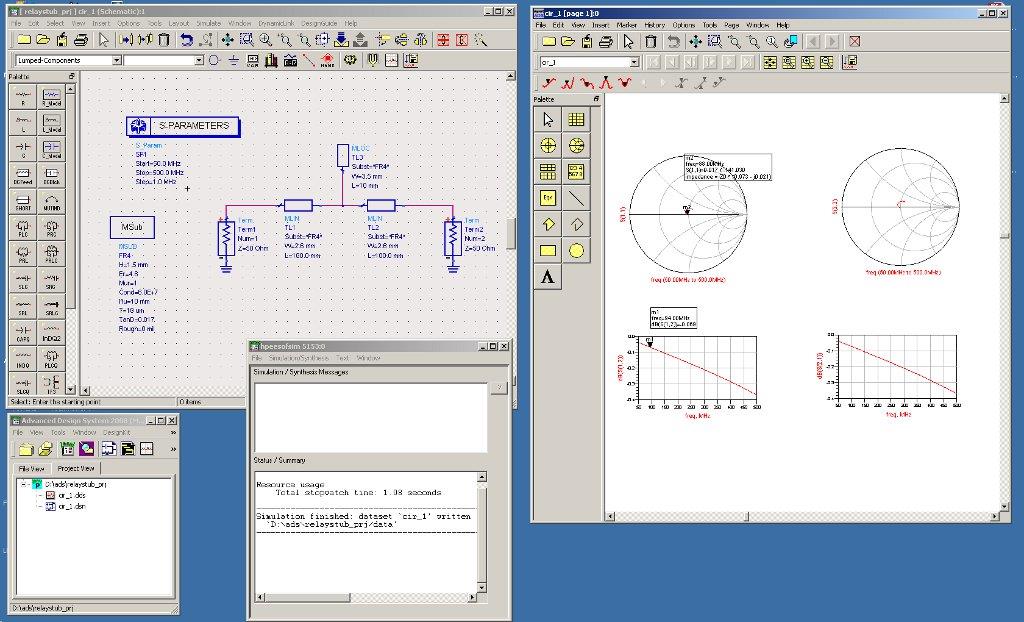1024x622 pixels.
Task: Click the peak marker icon
Action: (x=605, y=83)
